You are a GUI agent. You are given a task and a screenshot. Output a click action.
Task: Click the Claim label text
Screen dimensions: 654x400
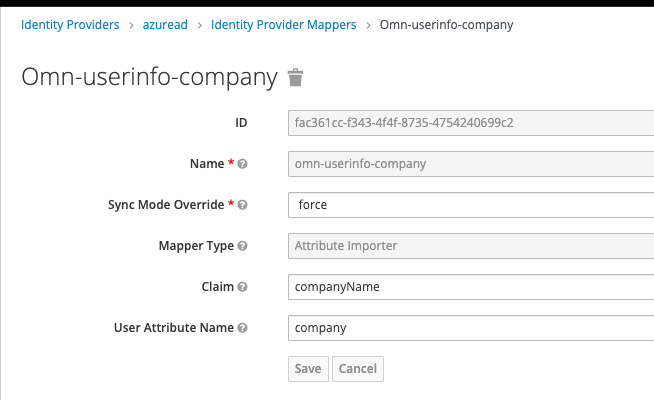[x=217, y=287]
